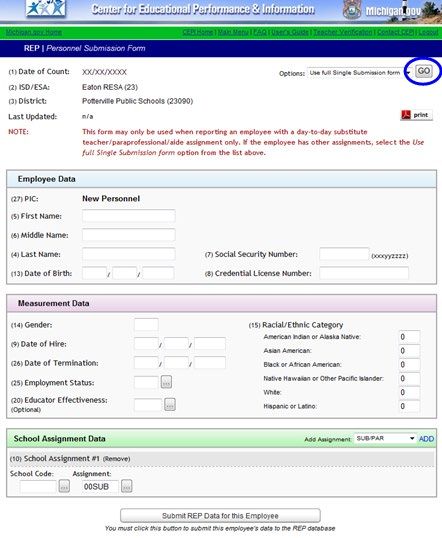Click the Credential License Number field
Screen dimensions: 442x538
(x=364, y=273)
